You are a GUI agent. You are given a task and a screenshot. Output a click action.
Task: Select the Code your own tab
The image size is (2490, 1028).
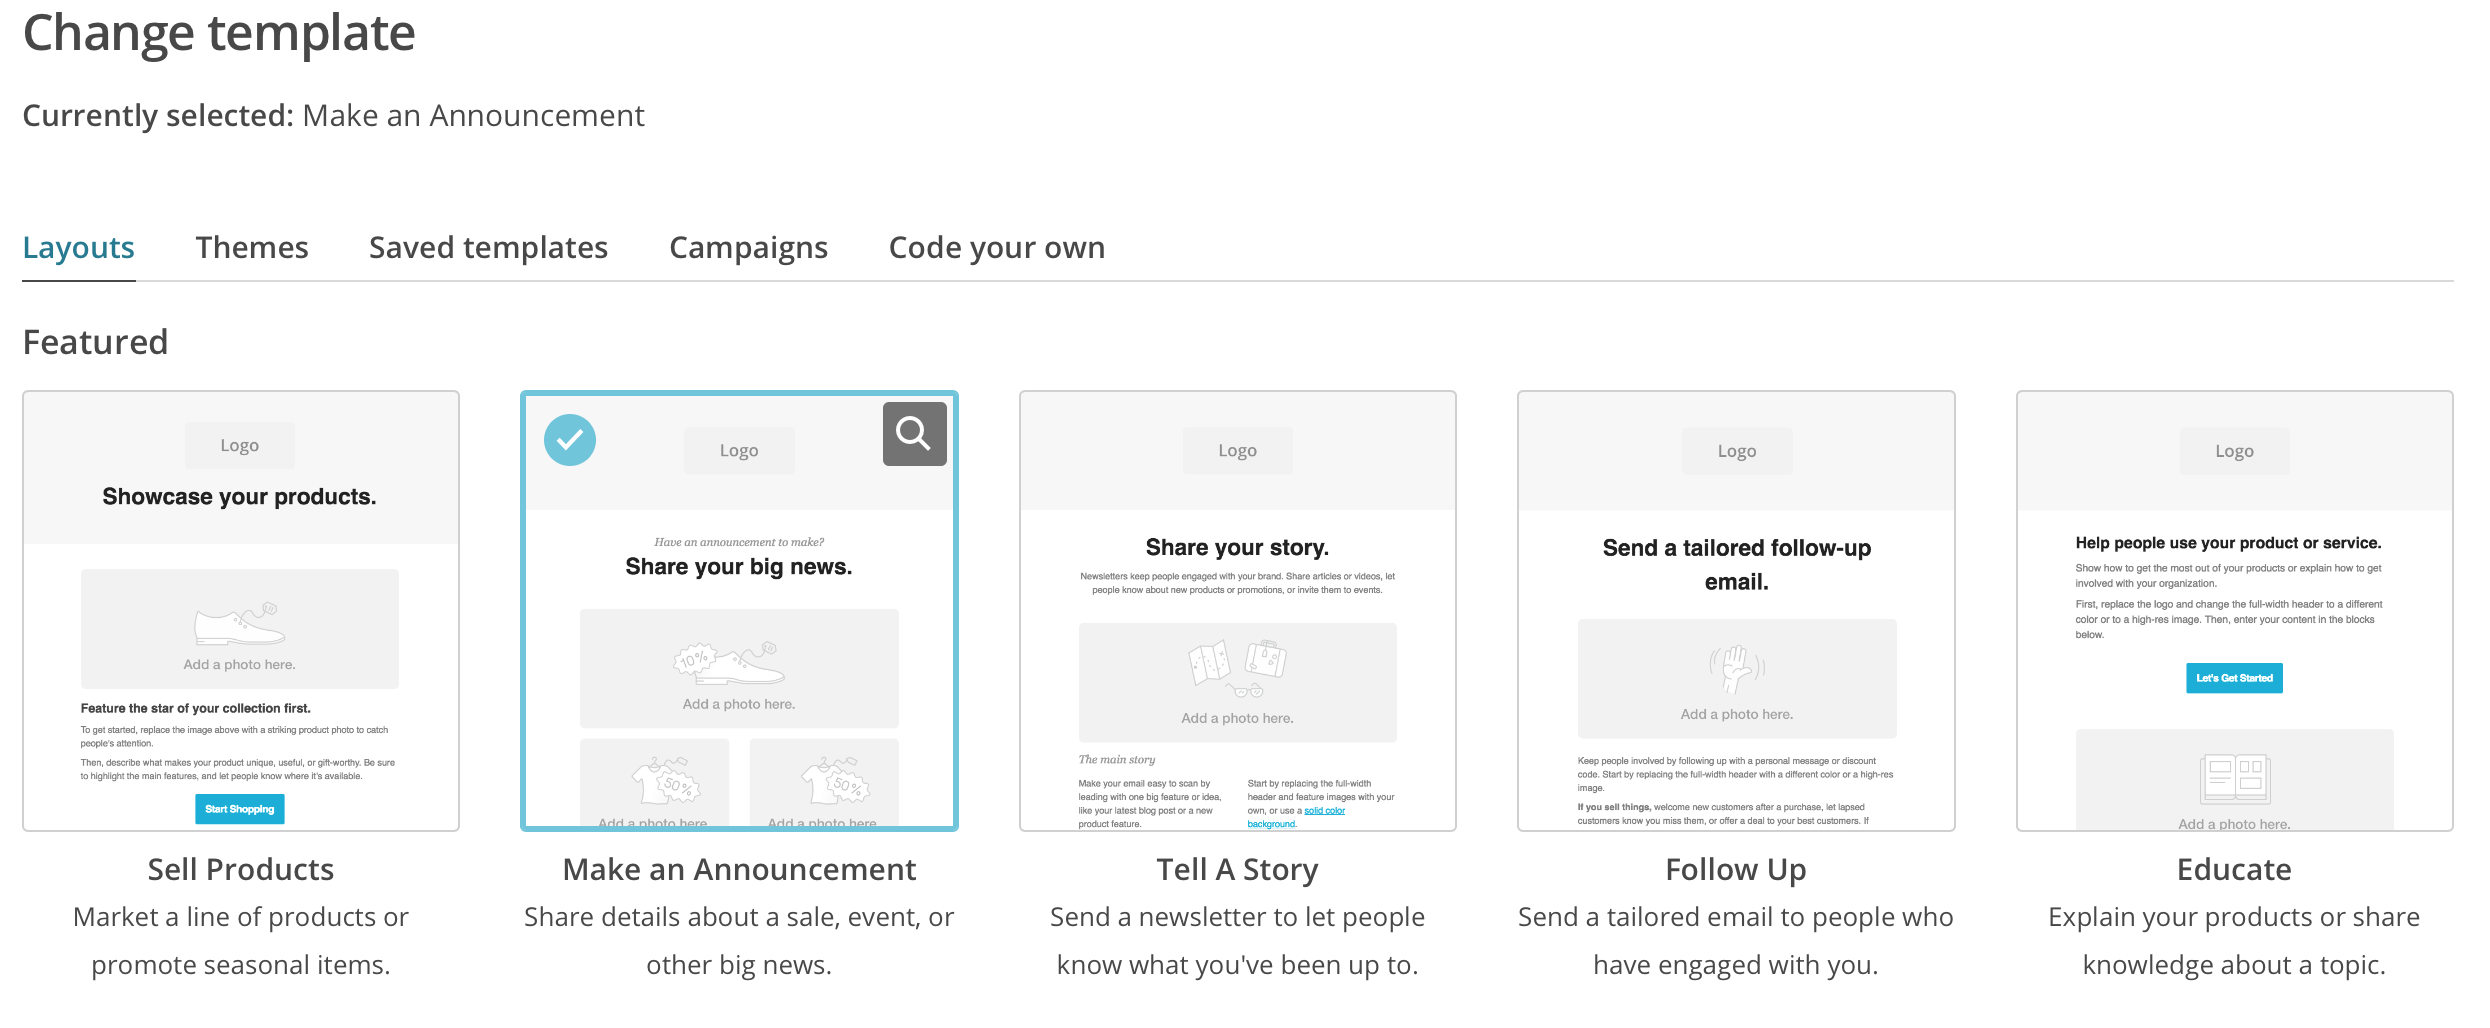[997, 248]
